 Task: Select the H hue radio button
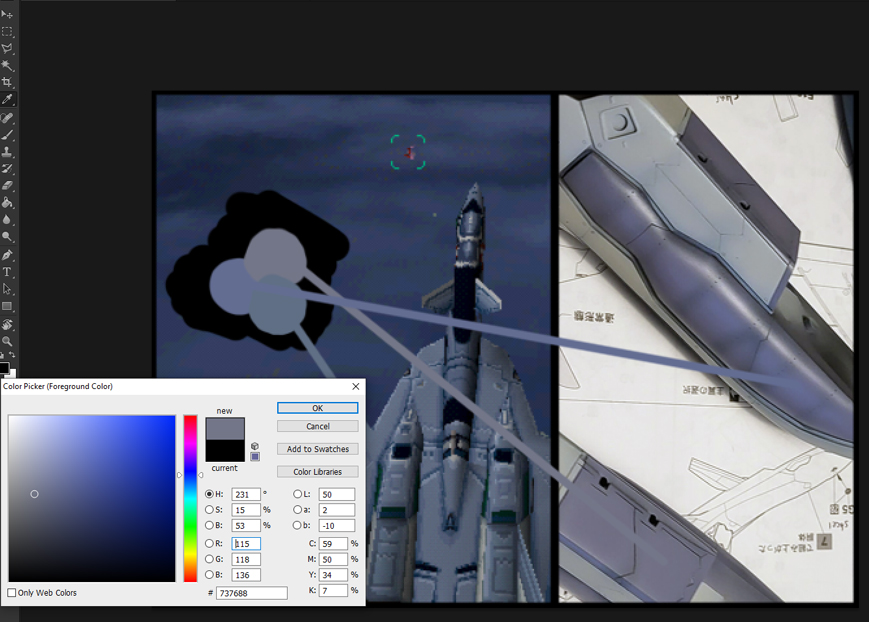(x=209, y=494)
